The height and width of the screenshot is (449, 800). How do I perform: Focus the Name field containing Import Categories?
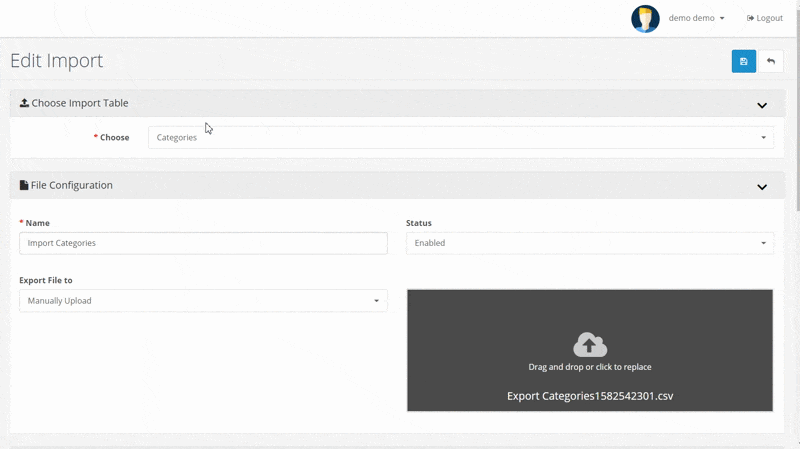(x=203, y=243)
